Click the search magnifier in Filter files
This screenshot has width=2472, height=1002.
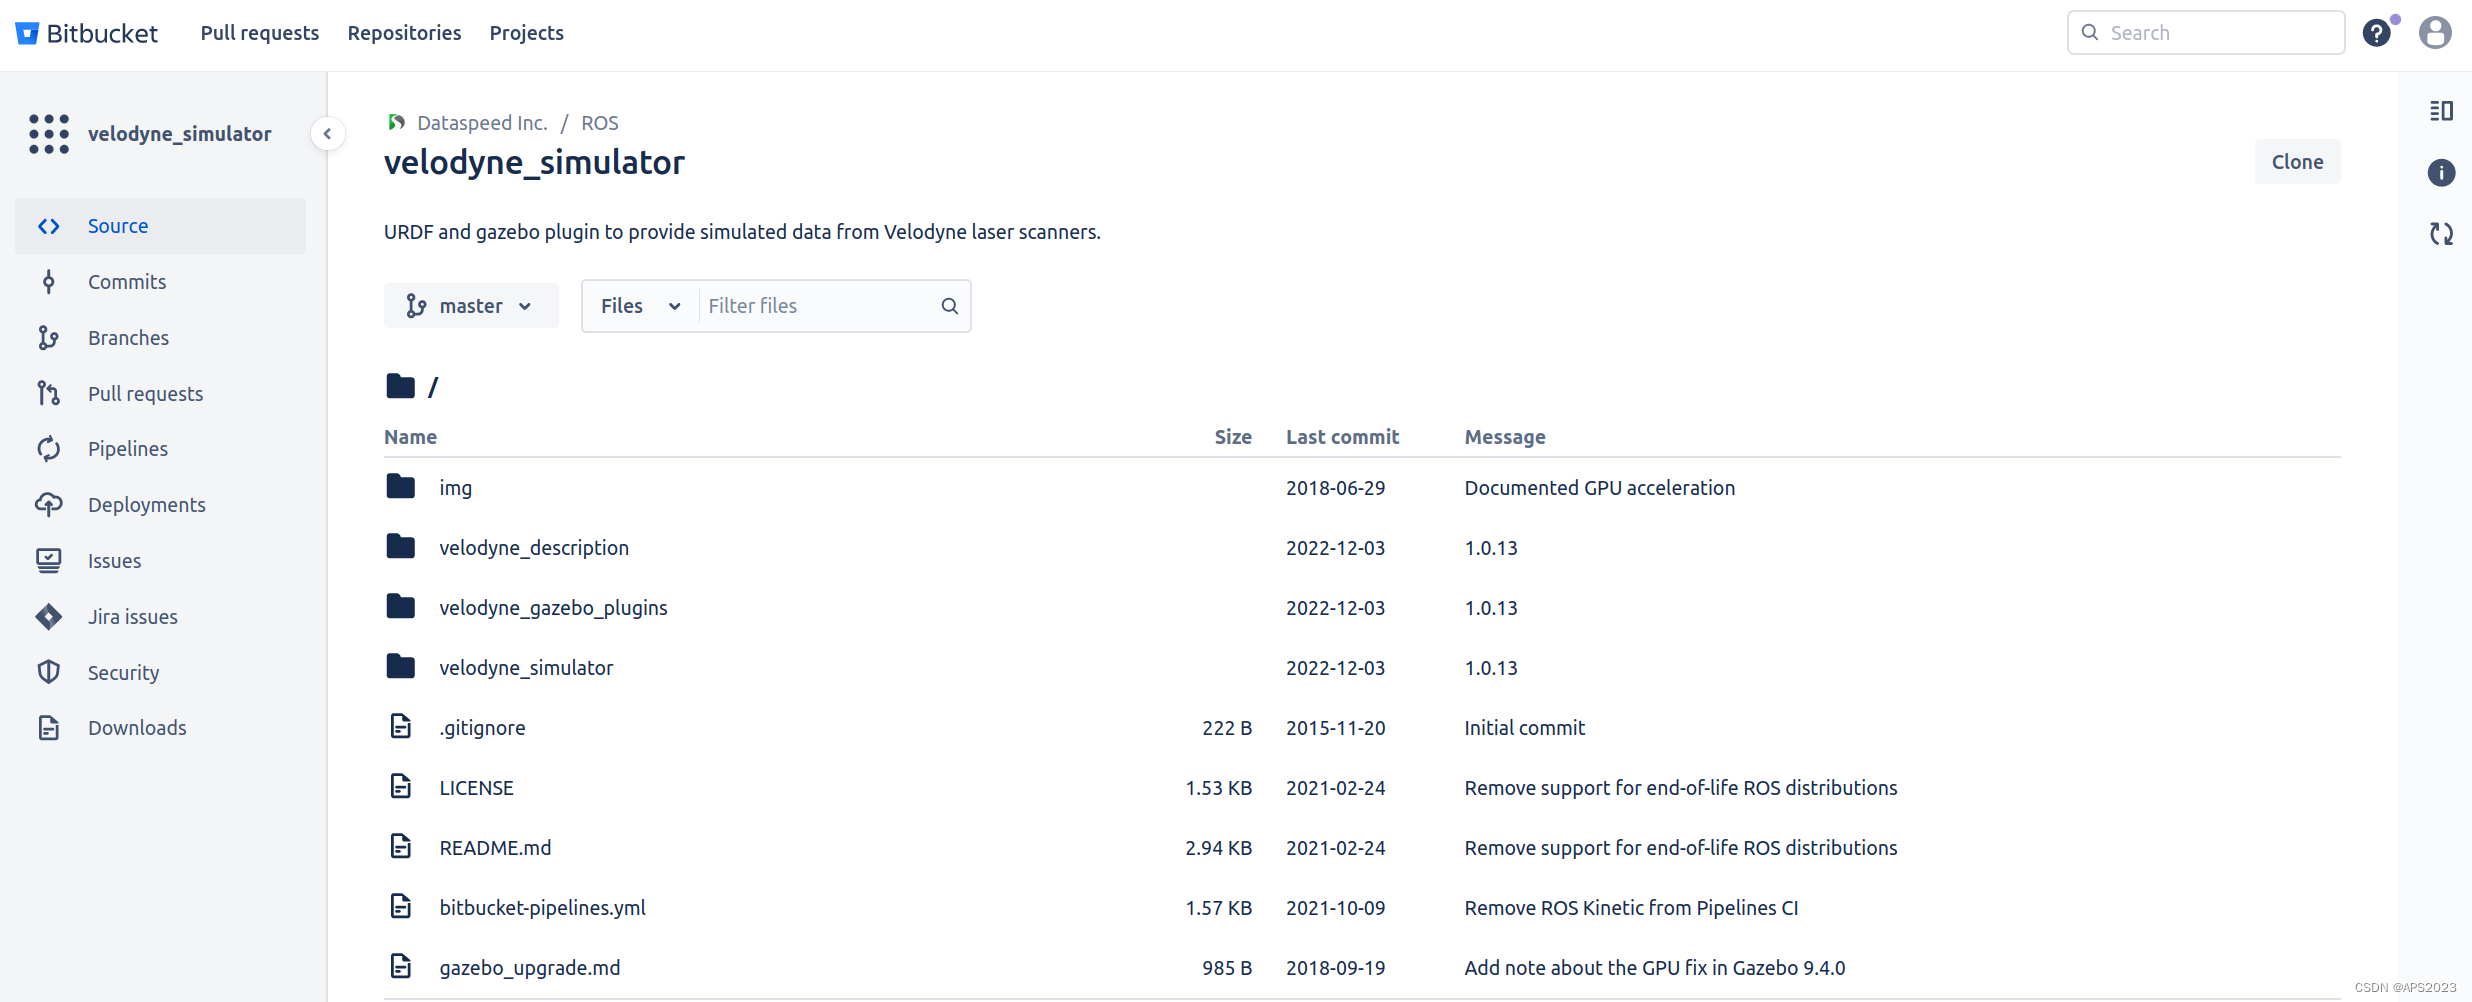coord(949,306)
